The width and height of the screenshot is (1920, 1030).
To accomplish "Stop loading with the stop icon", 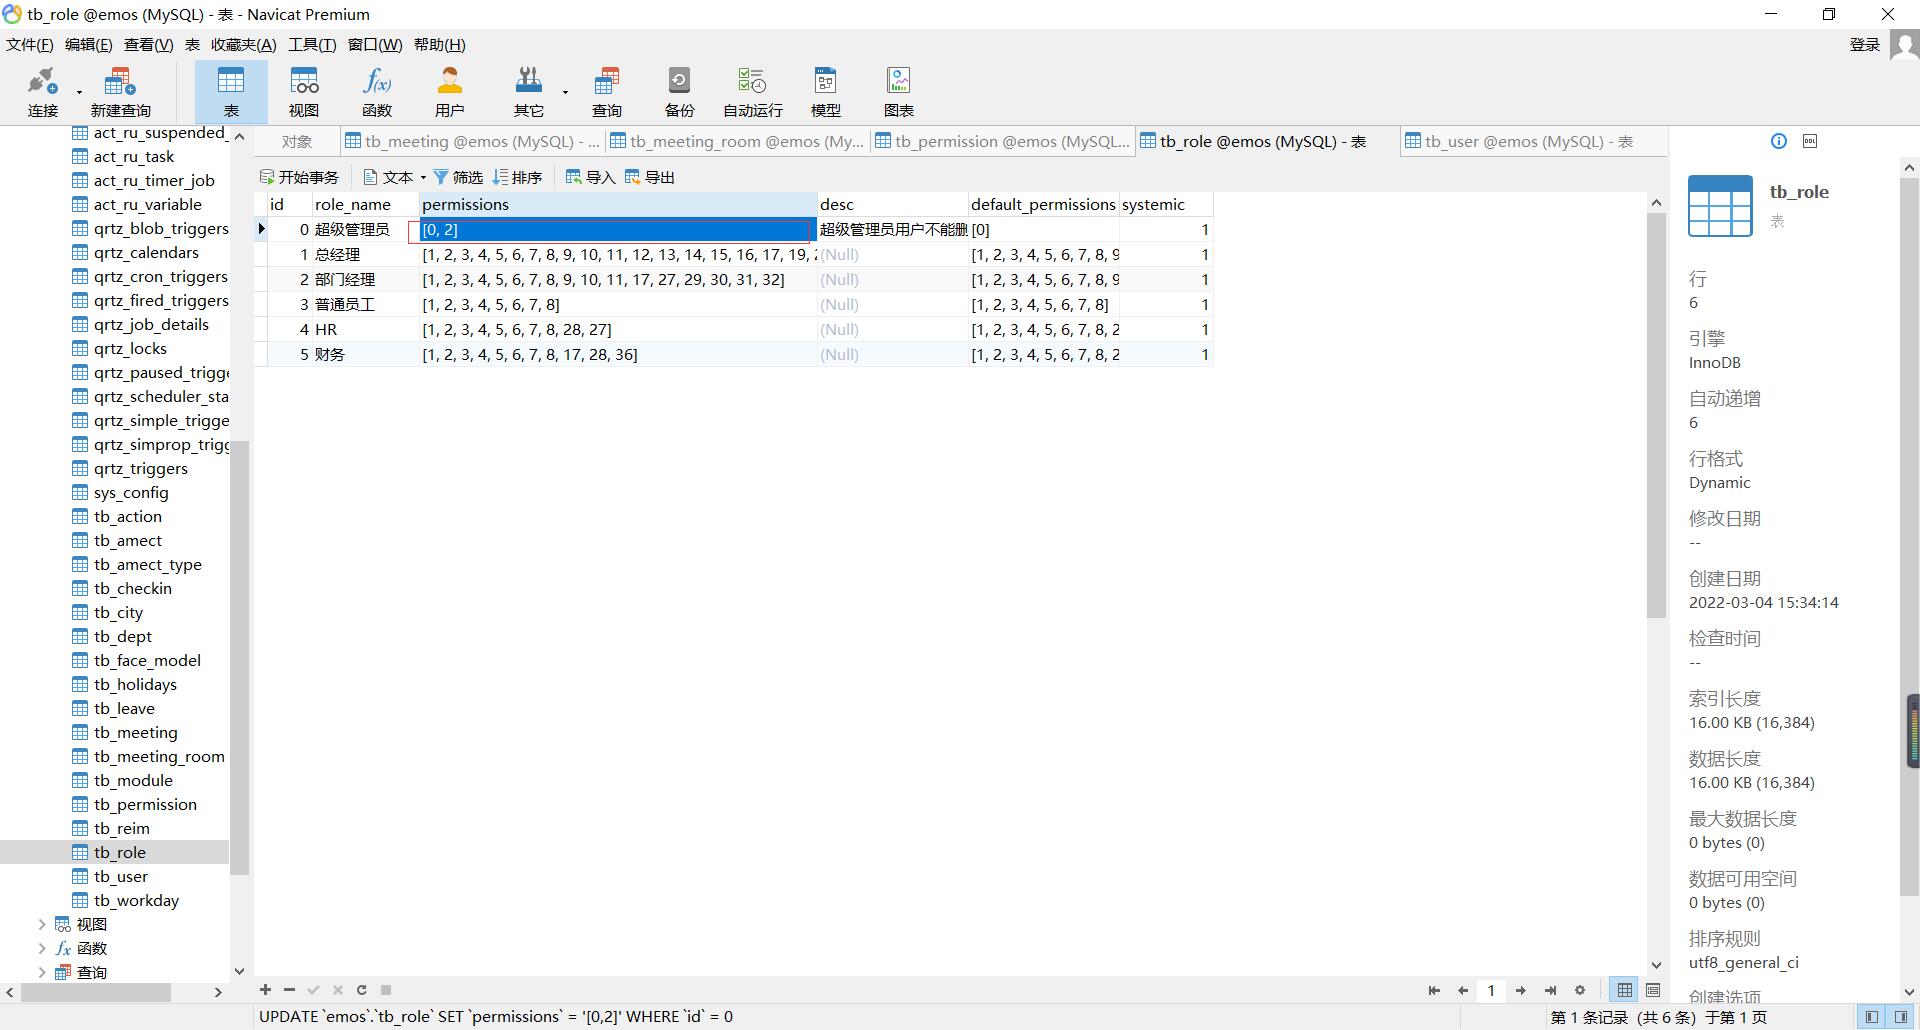I will (x=385, y=990).
